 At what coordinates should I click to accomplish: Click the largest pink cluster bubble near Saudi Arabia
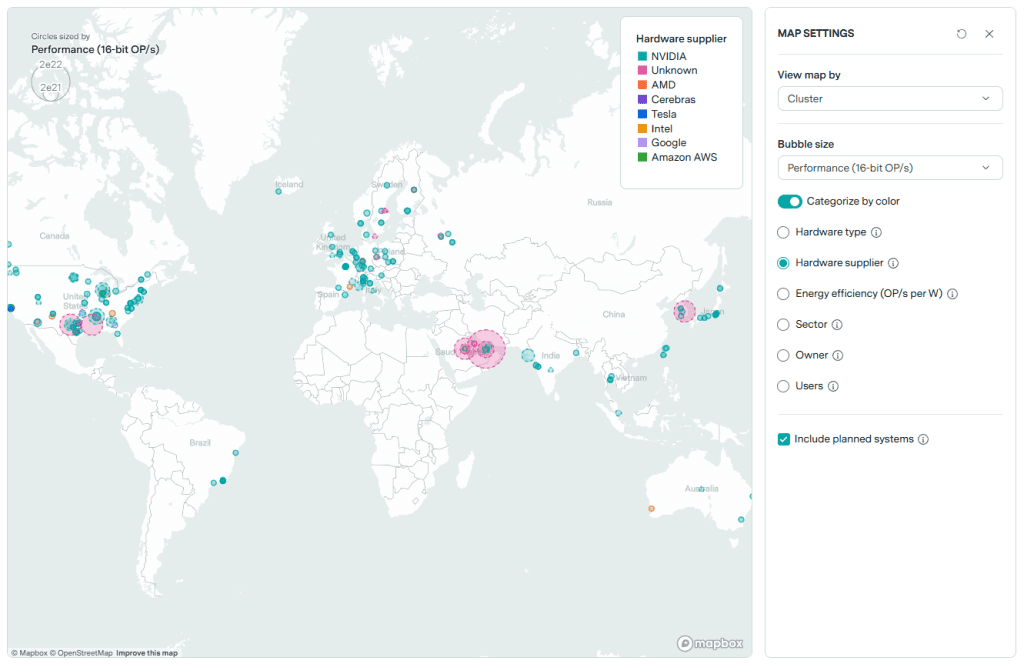pos(485,349)
